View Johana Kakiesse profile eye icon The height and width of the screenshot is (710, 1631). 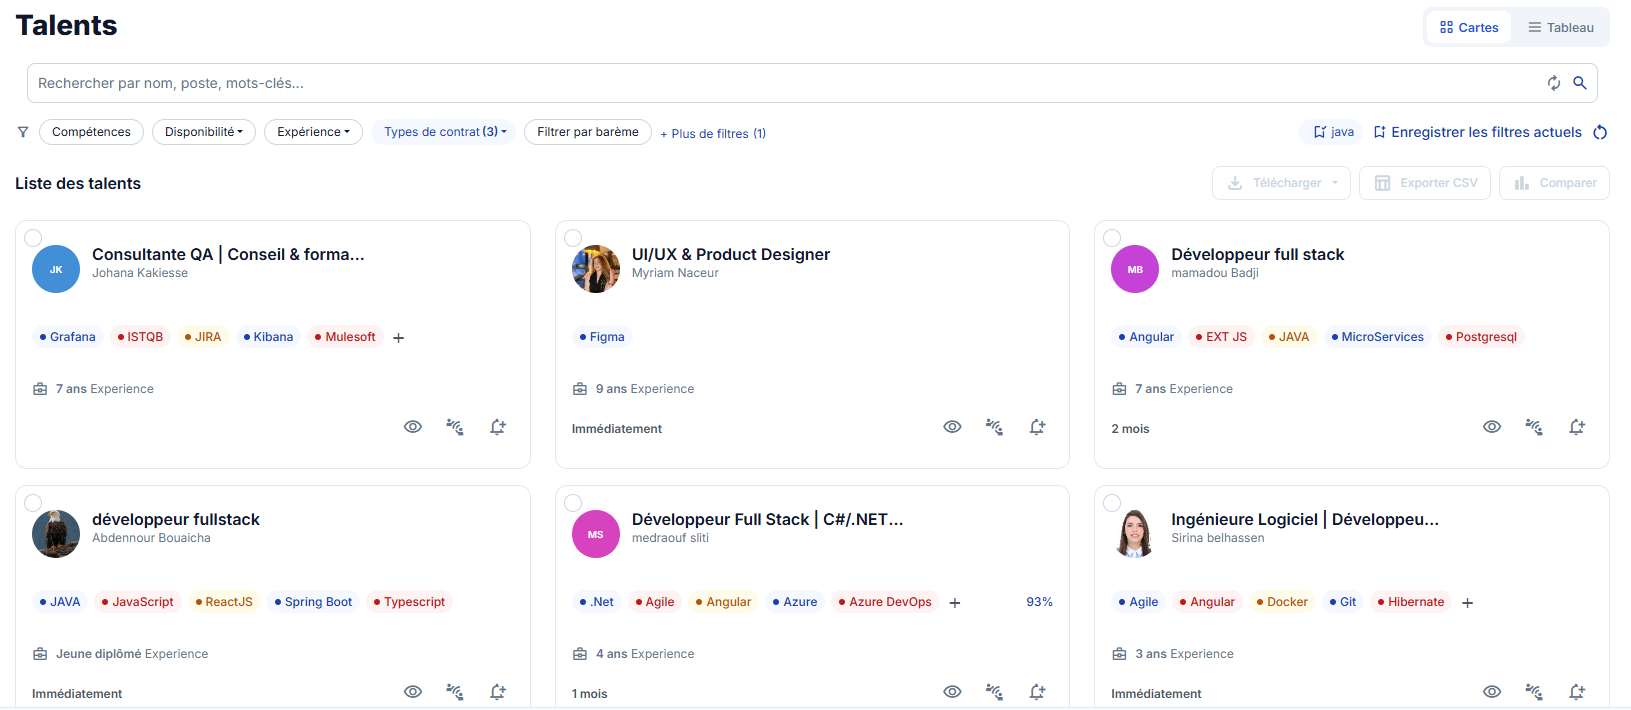click(x=413, y=427)
